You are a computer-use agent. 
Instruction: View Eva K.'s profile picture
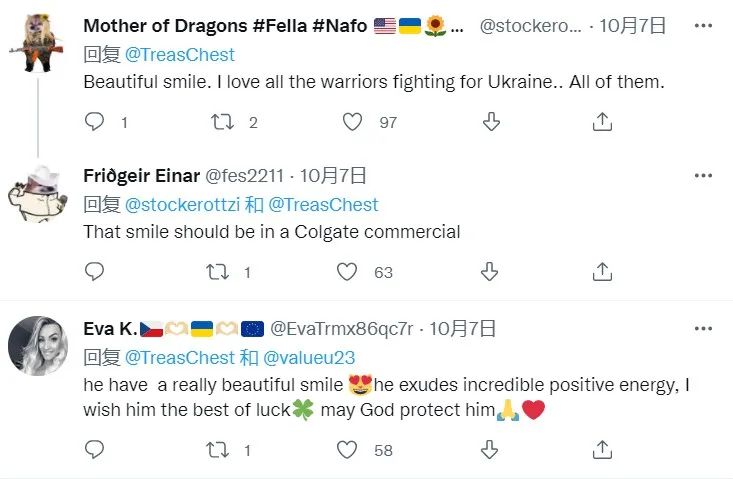coord(38,345)
